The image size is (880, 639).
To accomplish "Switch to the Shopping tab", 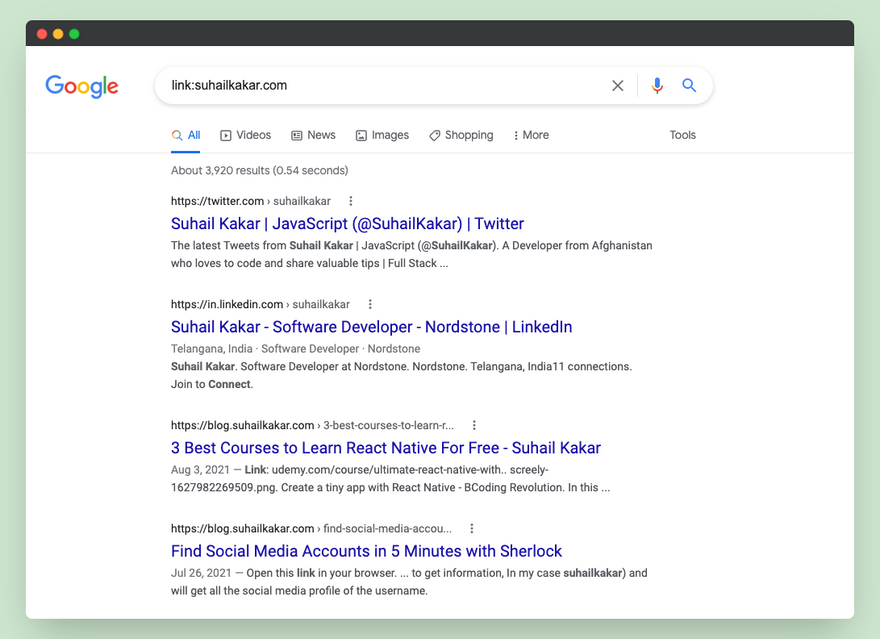I will pos(461,135).
